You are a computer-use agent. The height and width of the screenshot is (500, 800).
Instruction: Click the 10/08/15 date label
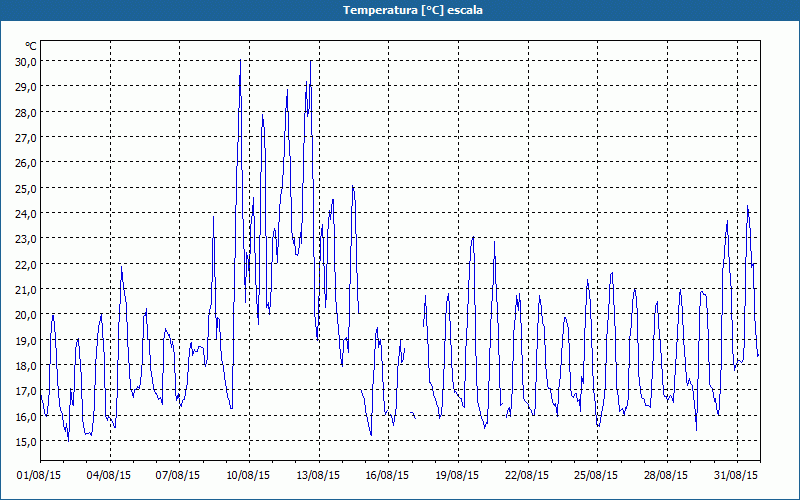click(x=248, y=475)
